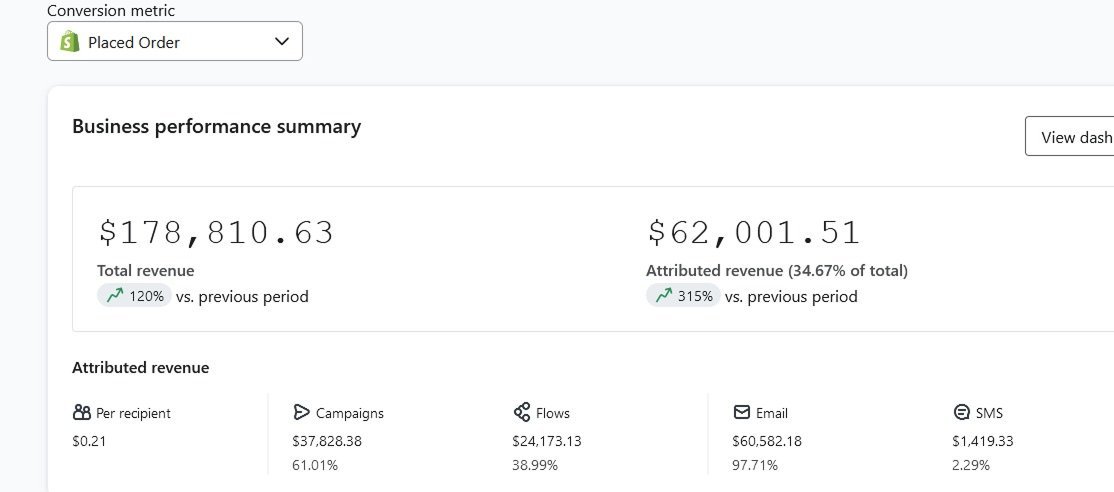Click the Flows revenue value $24,173.13
Viewport: 1114px width, 492px height.
(x=546, y=441)
